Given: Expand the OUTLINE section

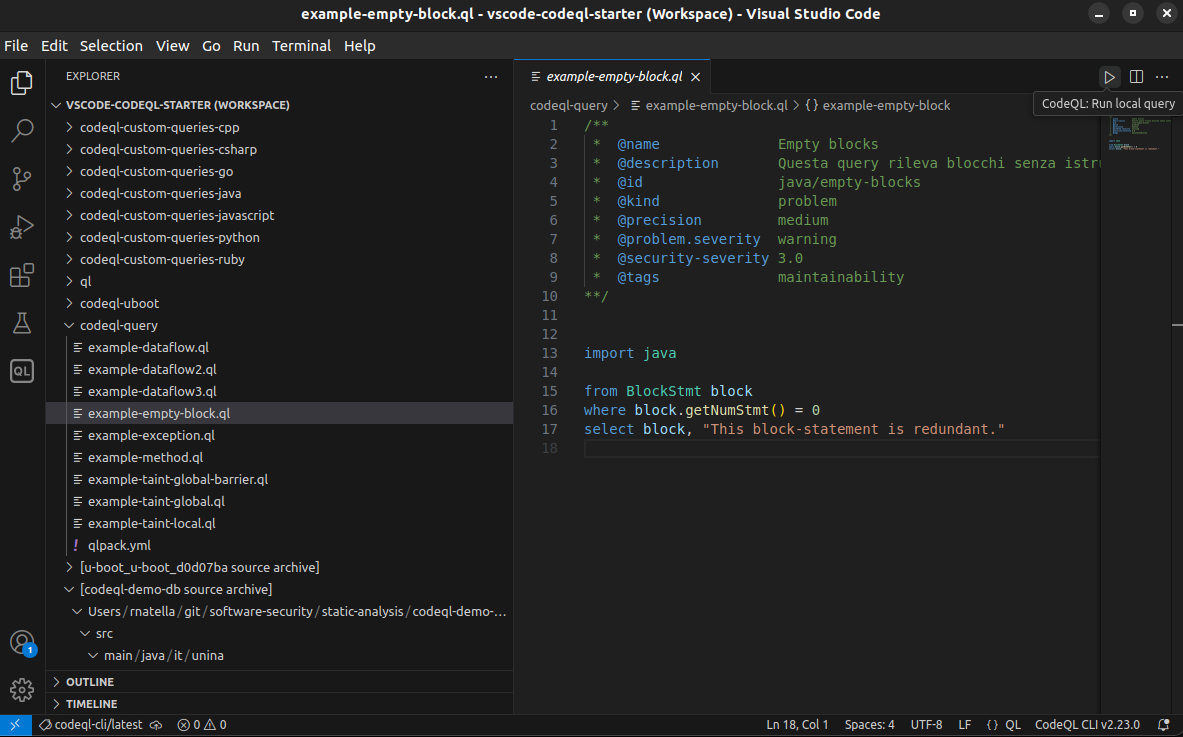Looking at the screenshot, I should point(280,682).
